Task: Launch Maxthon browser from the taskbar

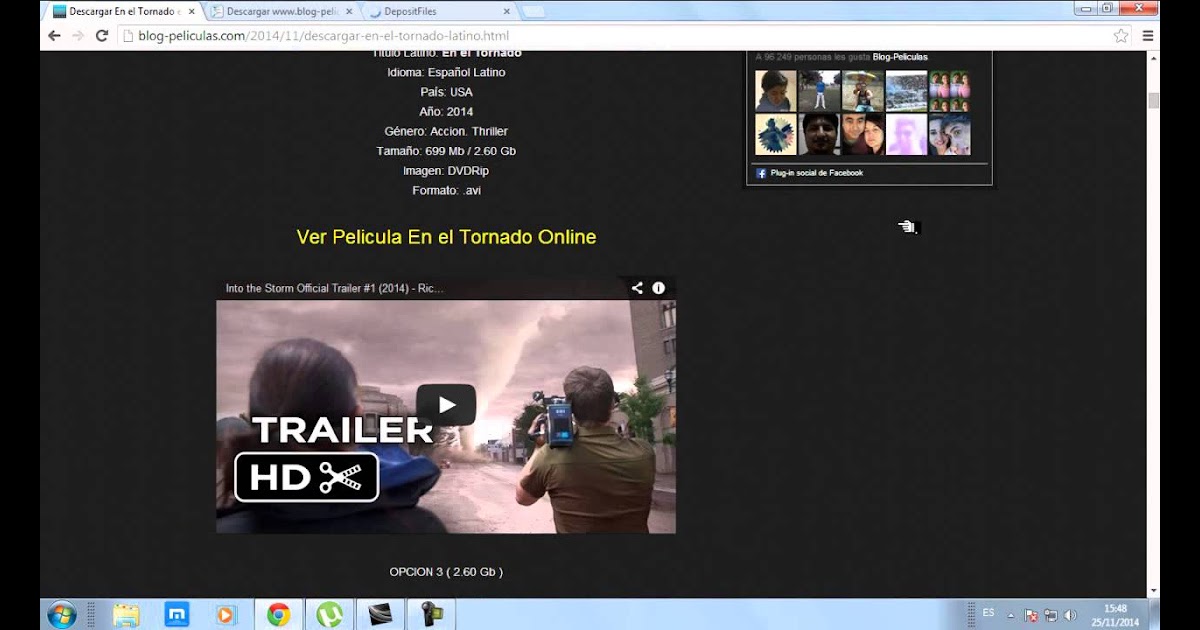Action: pyautogui.click(x=176, y=614)
